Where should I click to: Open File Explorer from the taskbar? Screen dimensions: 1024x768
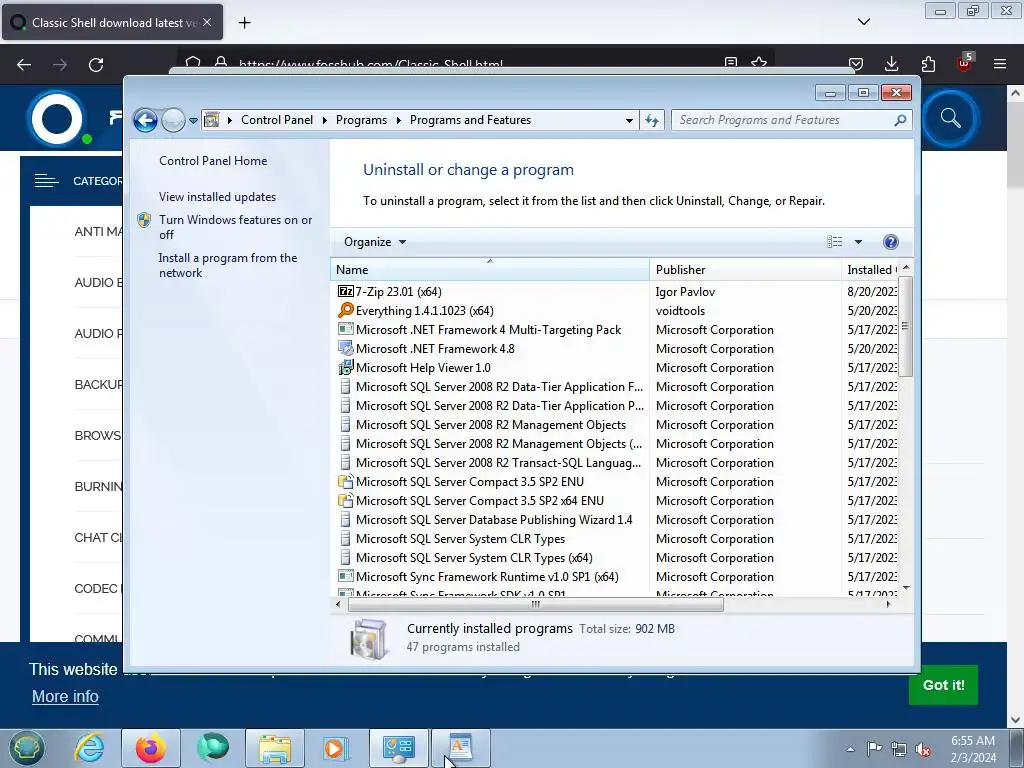coord(274,748)
